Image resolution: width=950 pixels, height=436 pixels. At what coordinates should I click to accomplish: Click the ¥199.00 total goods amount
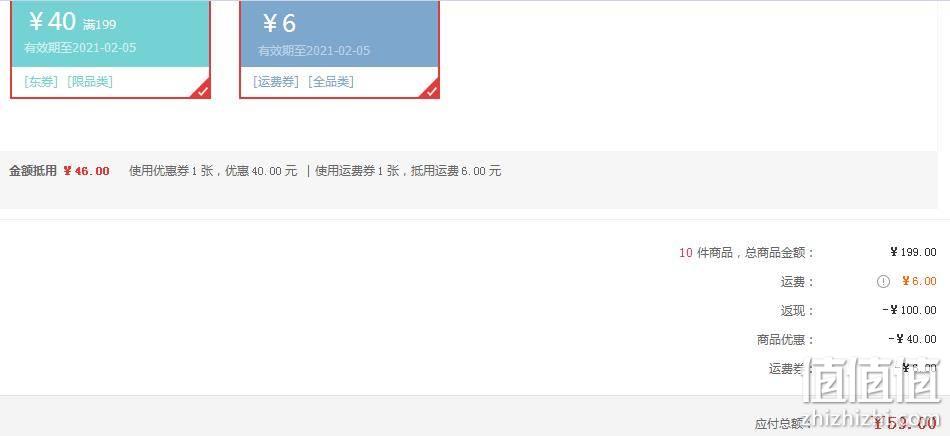913,253
